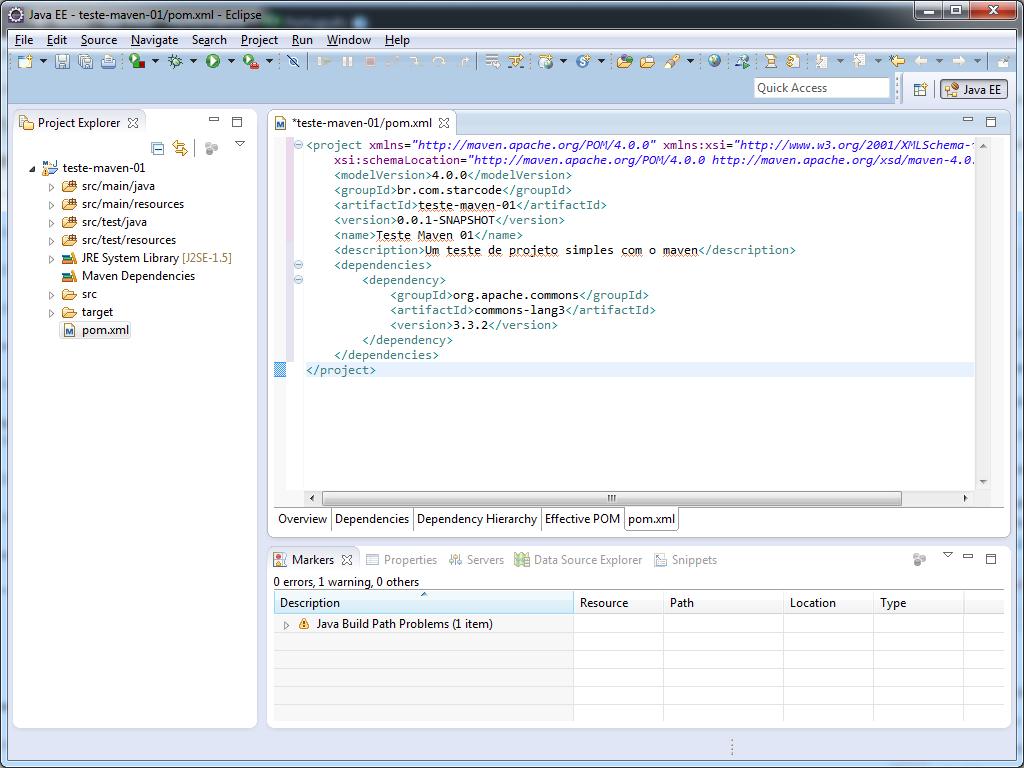Image resolution: width=1024 pixels, height=768 pixels.
Task: Collapse the teste-maven-01 project node
Action: [33, 168]
